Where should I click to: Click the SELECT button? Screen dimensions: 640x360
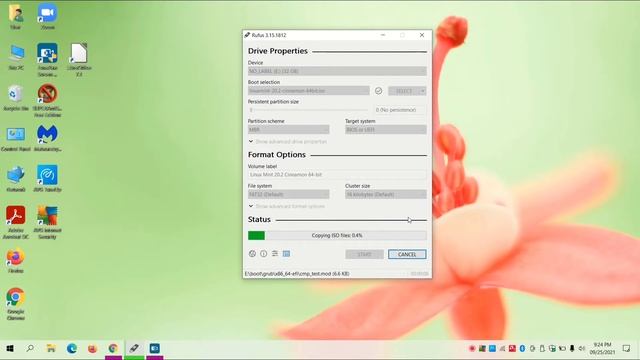(404, 91)
